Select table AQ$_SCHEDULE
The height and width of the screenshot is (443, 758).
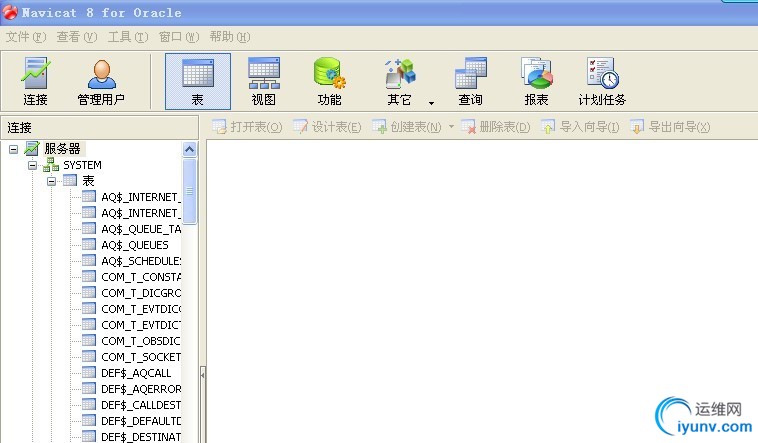point(141,261)
